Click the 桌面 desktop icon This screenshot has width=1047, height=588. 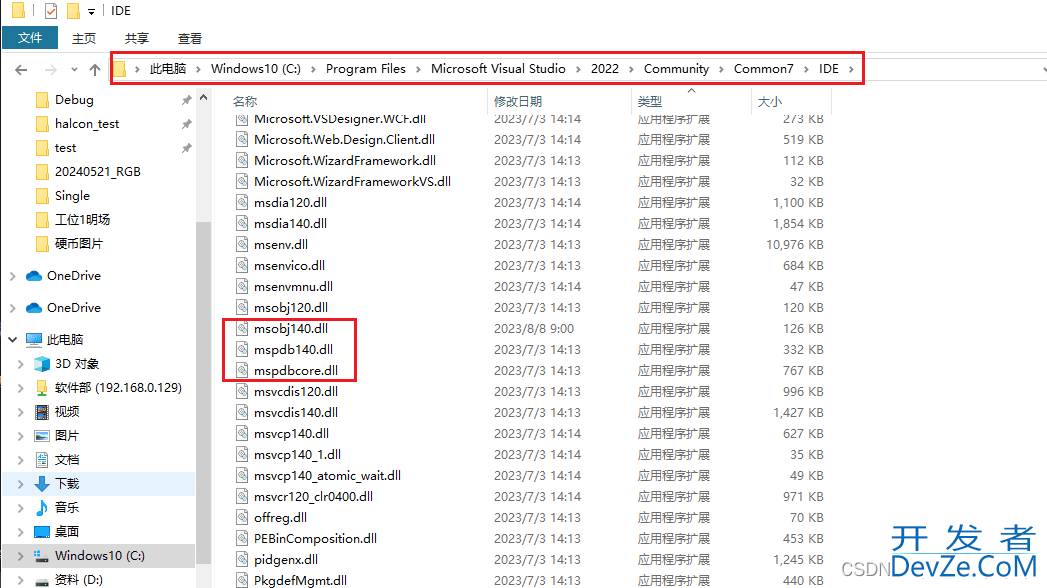pyautogui.click(x=41, y=532)
